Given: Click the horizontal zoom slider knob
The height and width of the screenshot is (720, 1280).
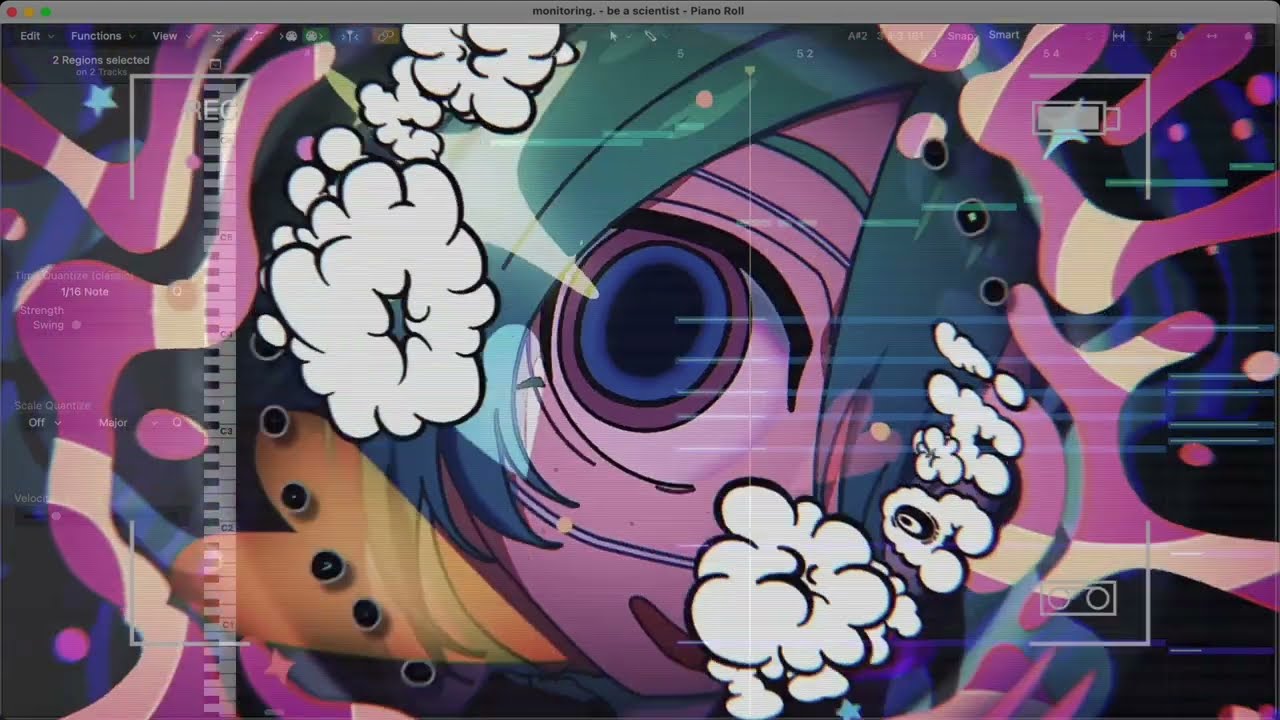Looking at the screenshot, I should point(1248,36).
